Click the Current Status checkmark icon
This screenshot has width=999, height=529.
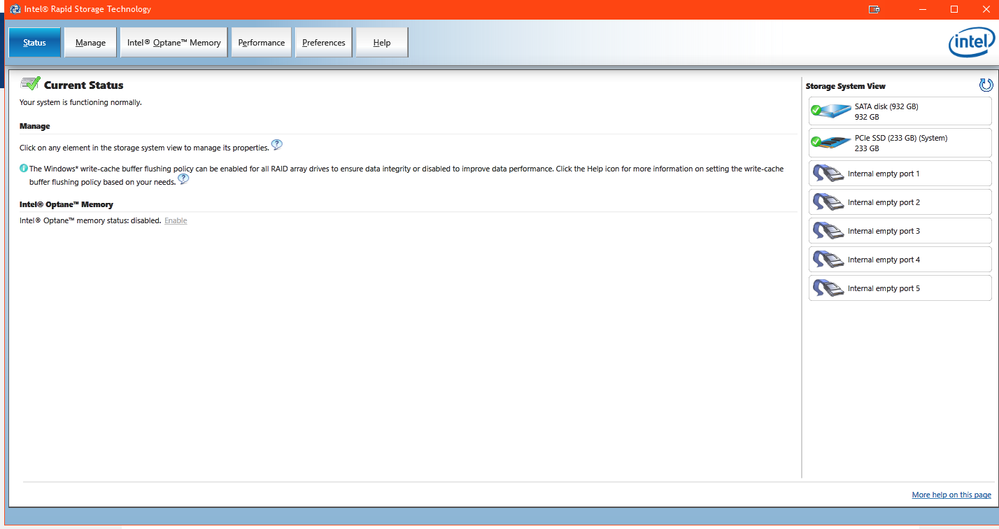(30, 83)
